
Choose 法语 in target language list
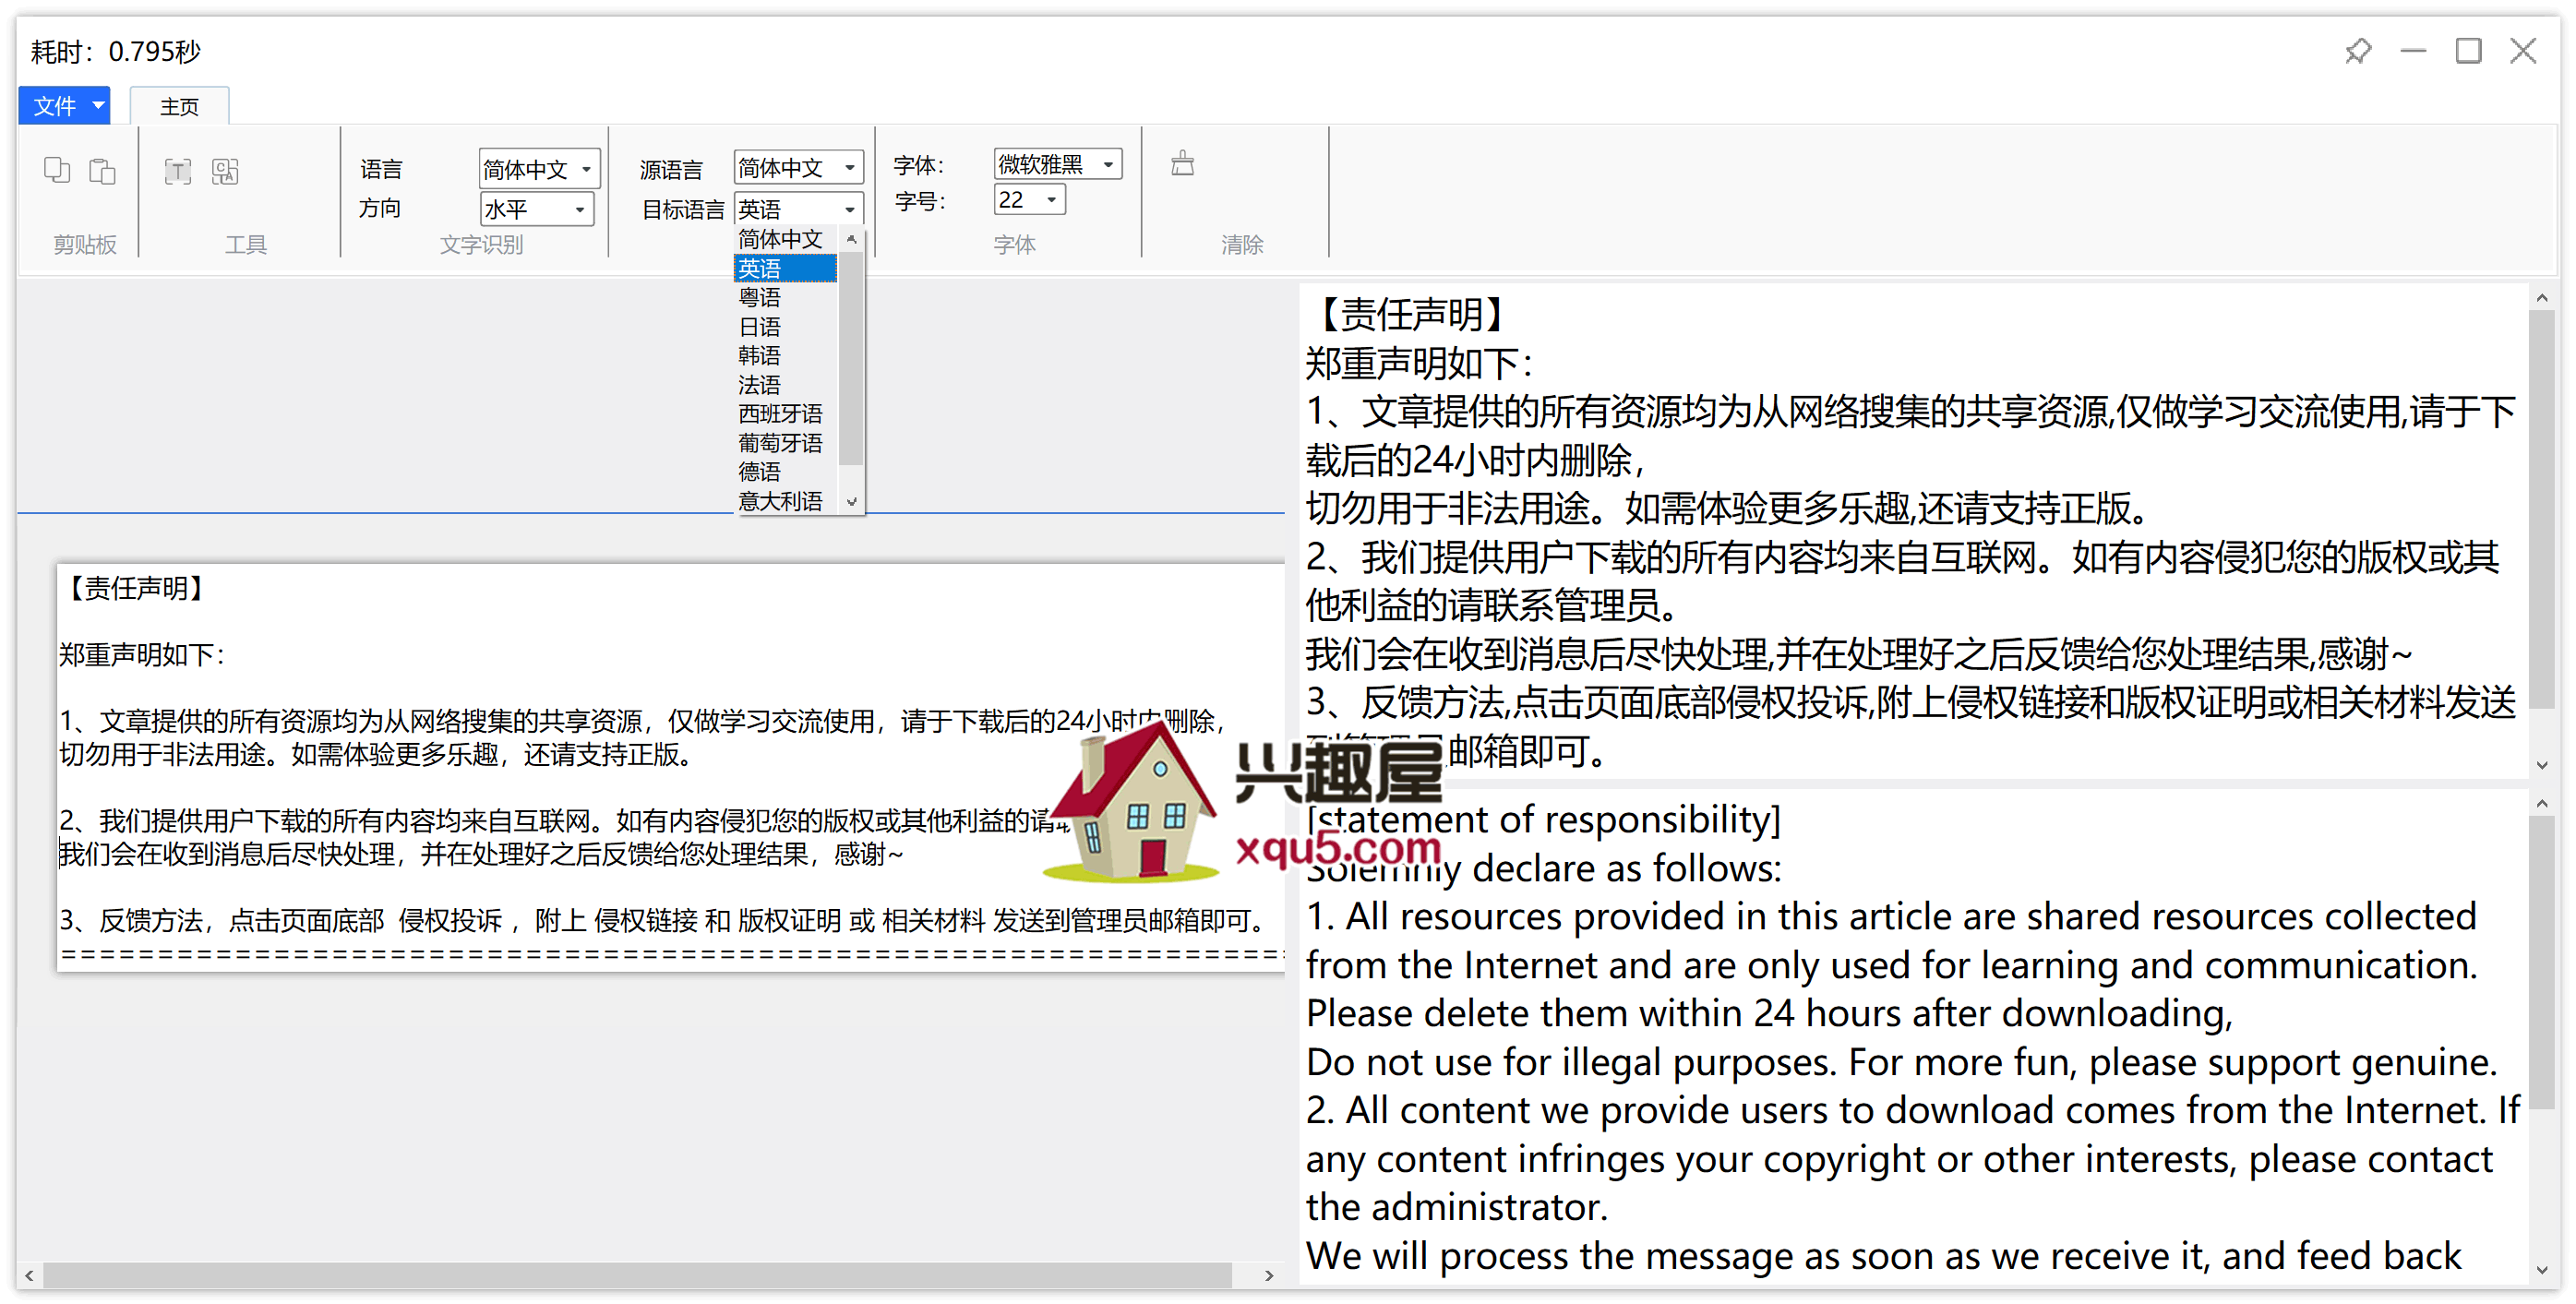pyautogui.click(x=786, y=385)
